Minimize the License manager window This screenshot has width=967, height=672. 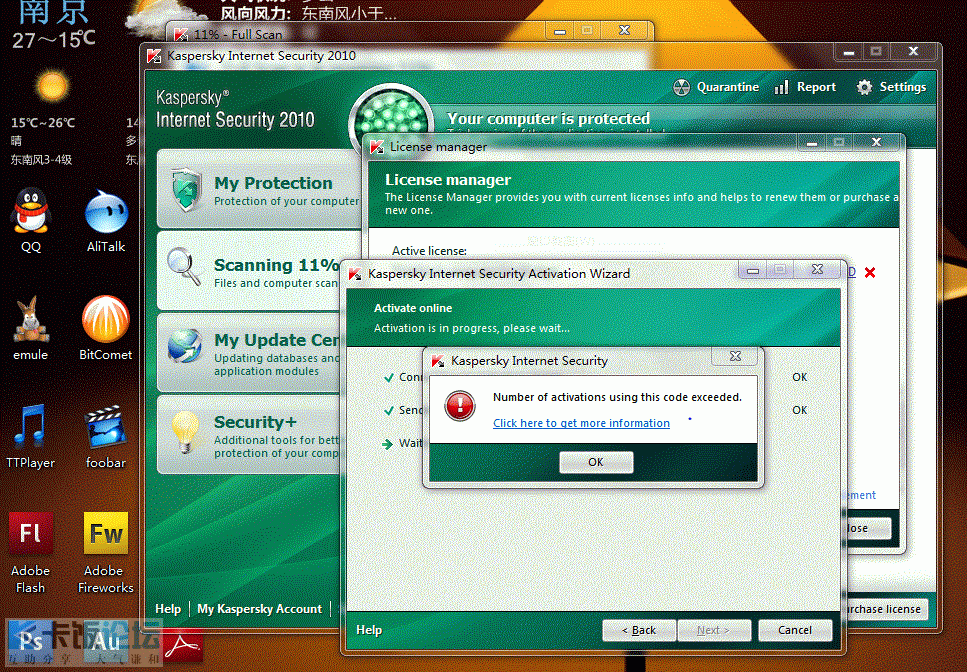coord(812,143)
